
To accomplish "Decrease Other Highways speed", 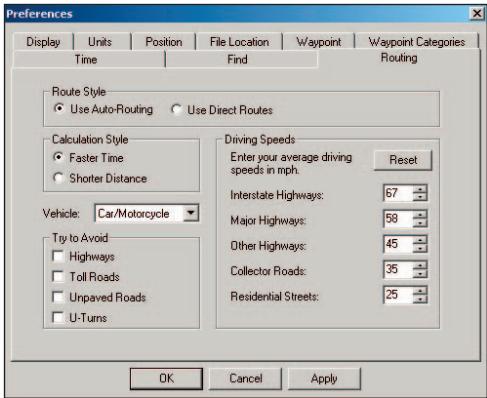I will [x=420, y=248].
